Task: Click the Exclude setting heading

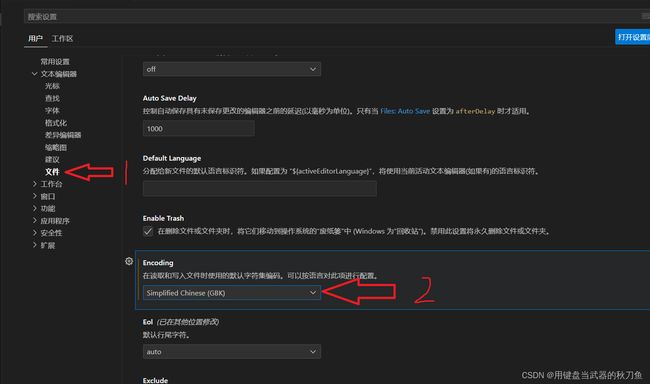Action: [x=155, y=380]
